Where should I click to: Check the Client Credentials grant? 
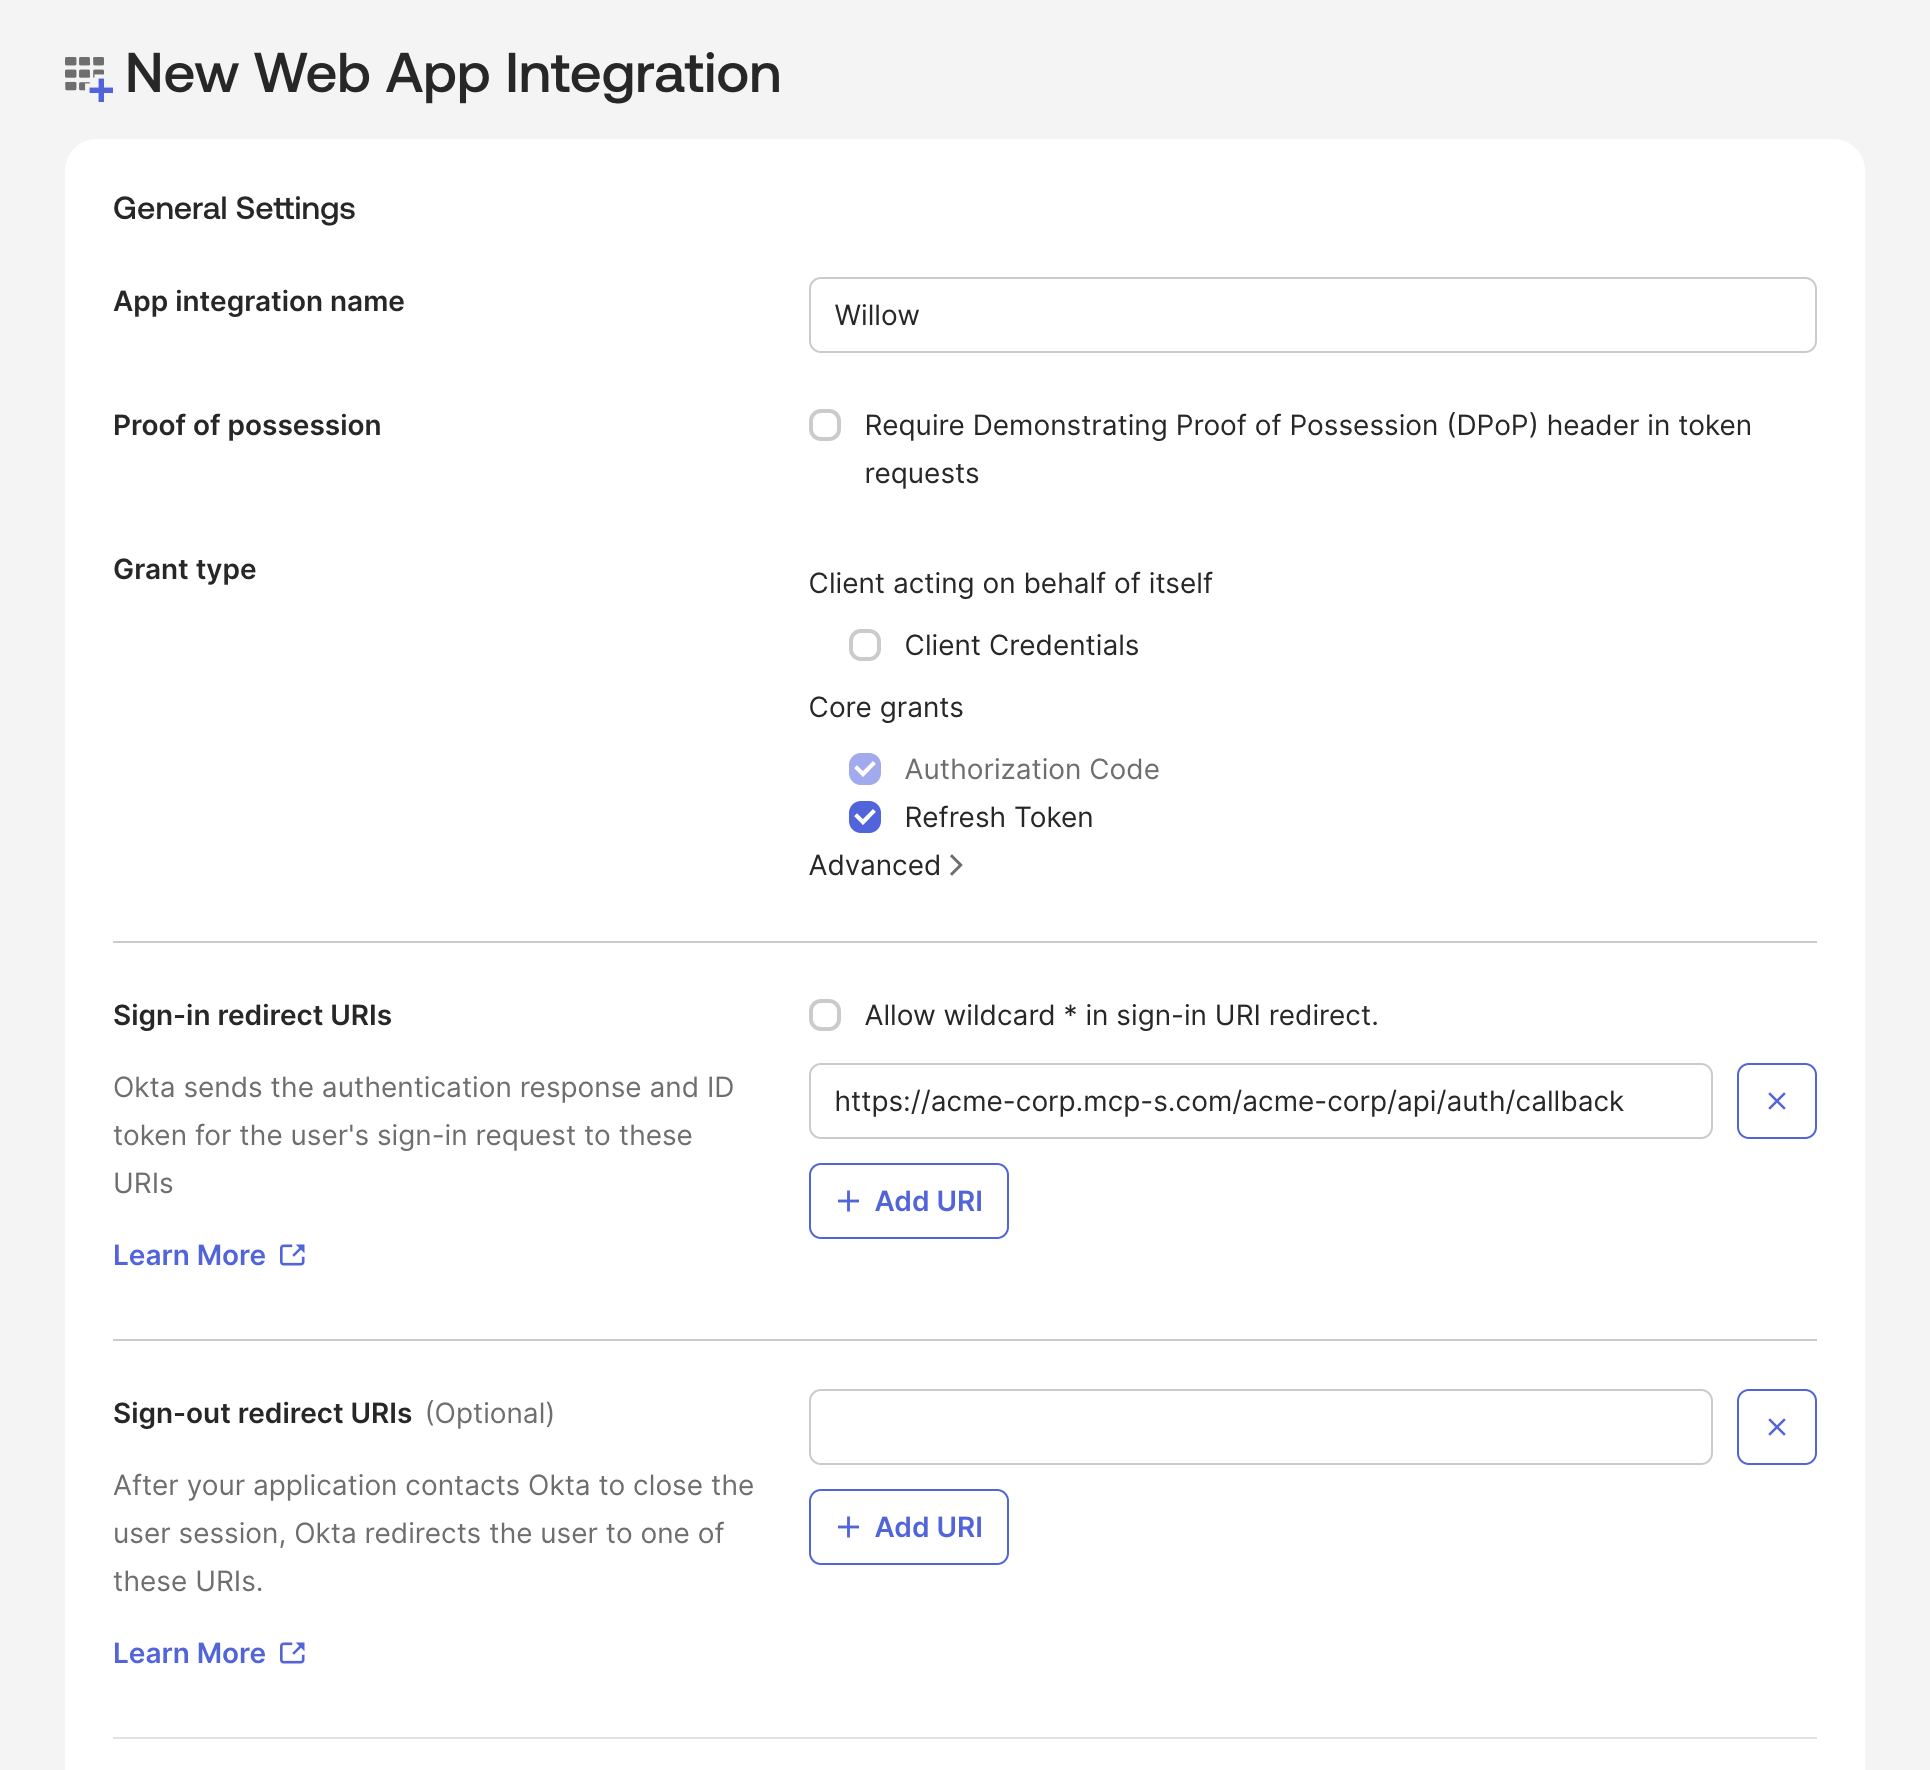[x=865, y=645]
